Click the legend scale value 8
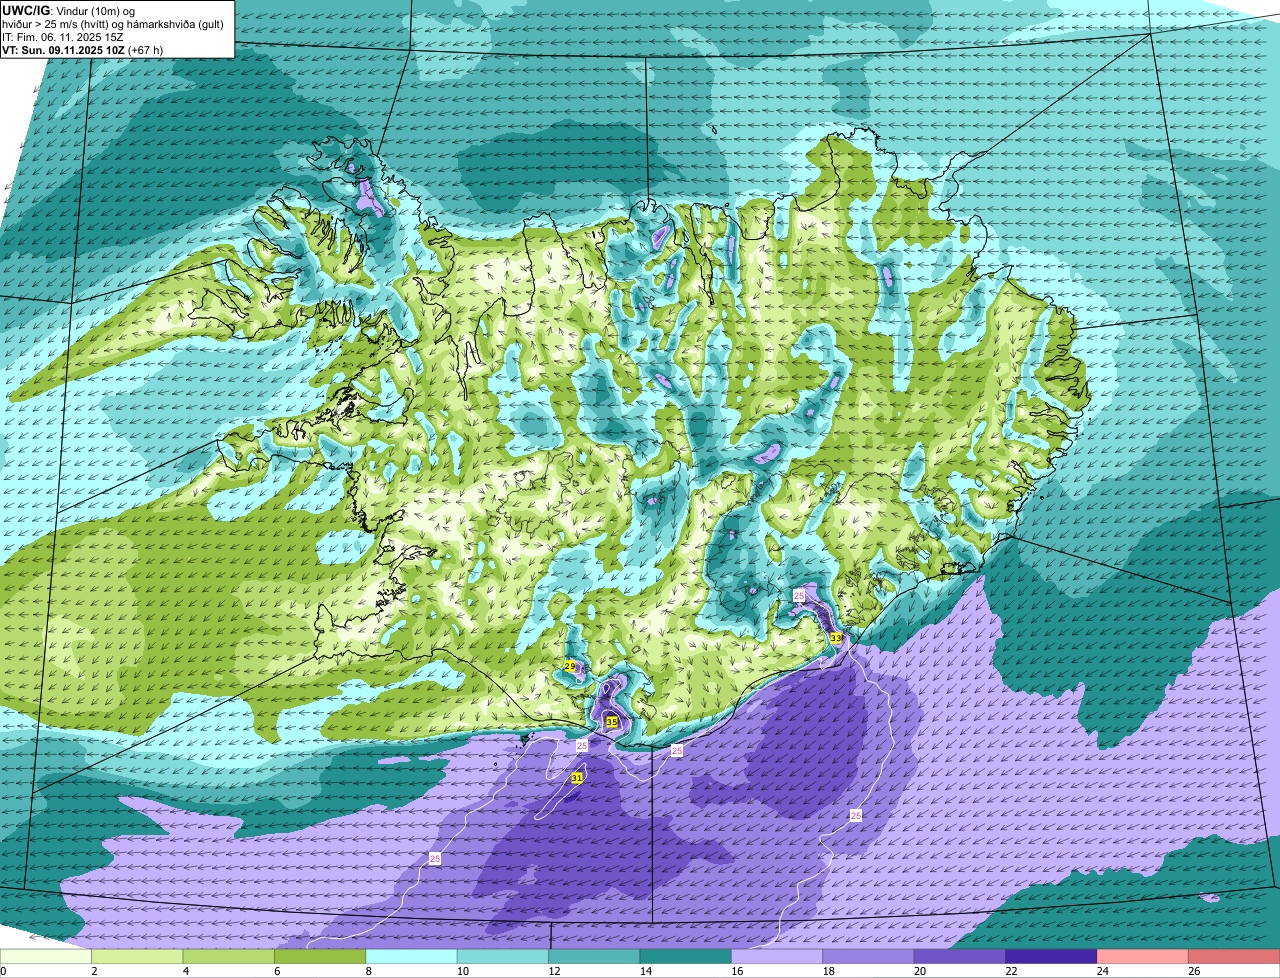1280x978 pixels. (368, 971)
